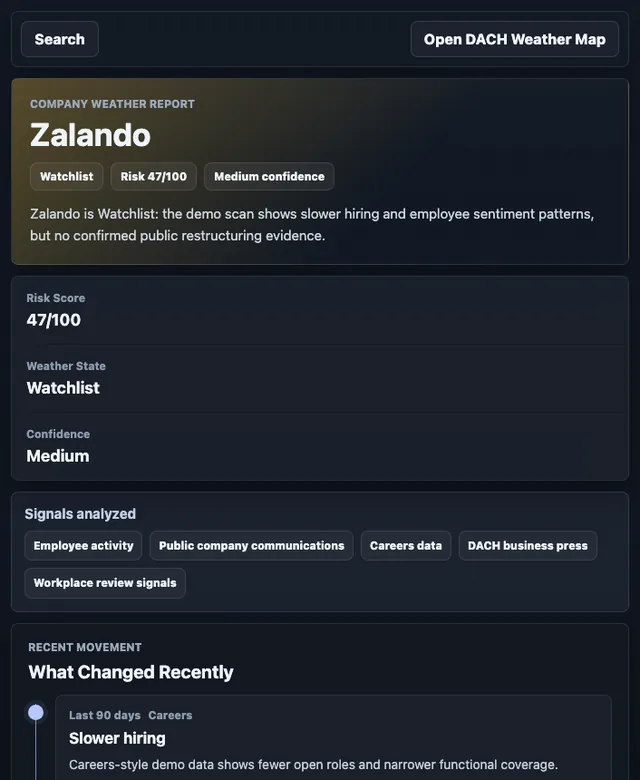Click the DACH business press chip
The height and width of the screenshot is (780, 640).
coord(528,546)
